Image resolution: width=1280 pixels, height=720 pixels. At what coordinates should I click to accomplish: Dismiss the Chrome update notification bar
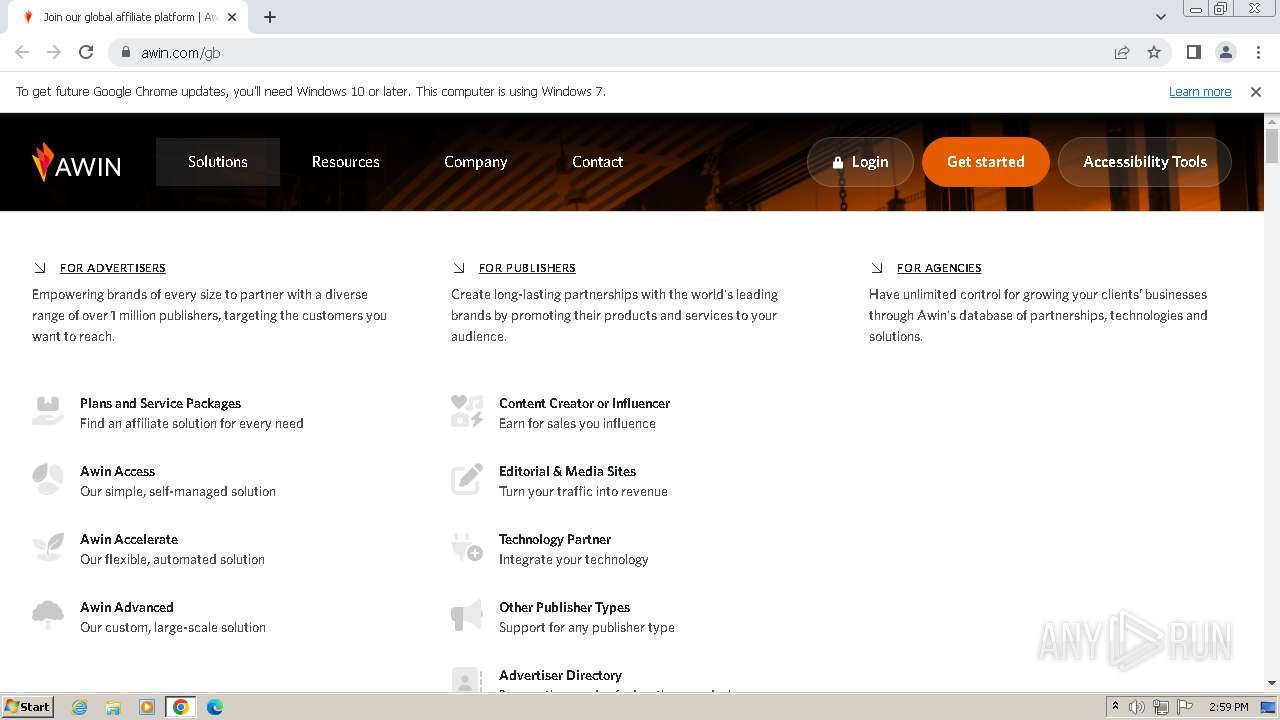(1256, 91)
